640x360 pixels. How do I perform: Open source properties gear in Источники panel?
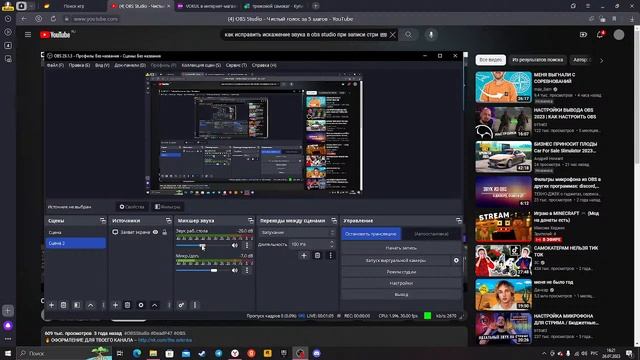pos(141,305)
